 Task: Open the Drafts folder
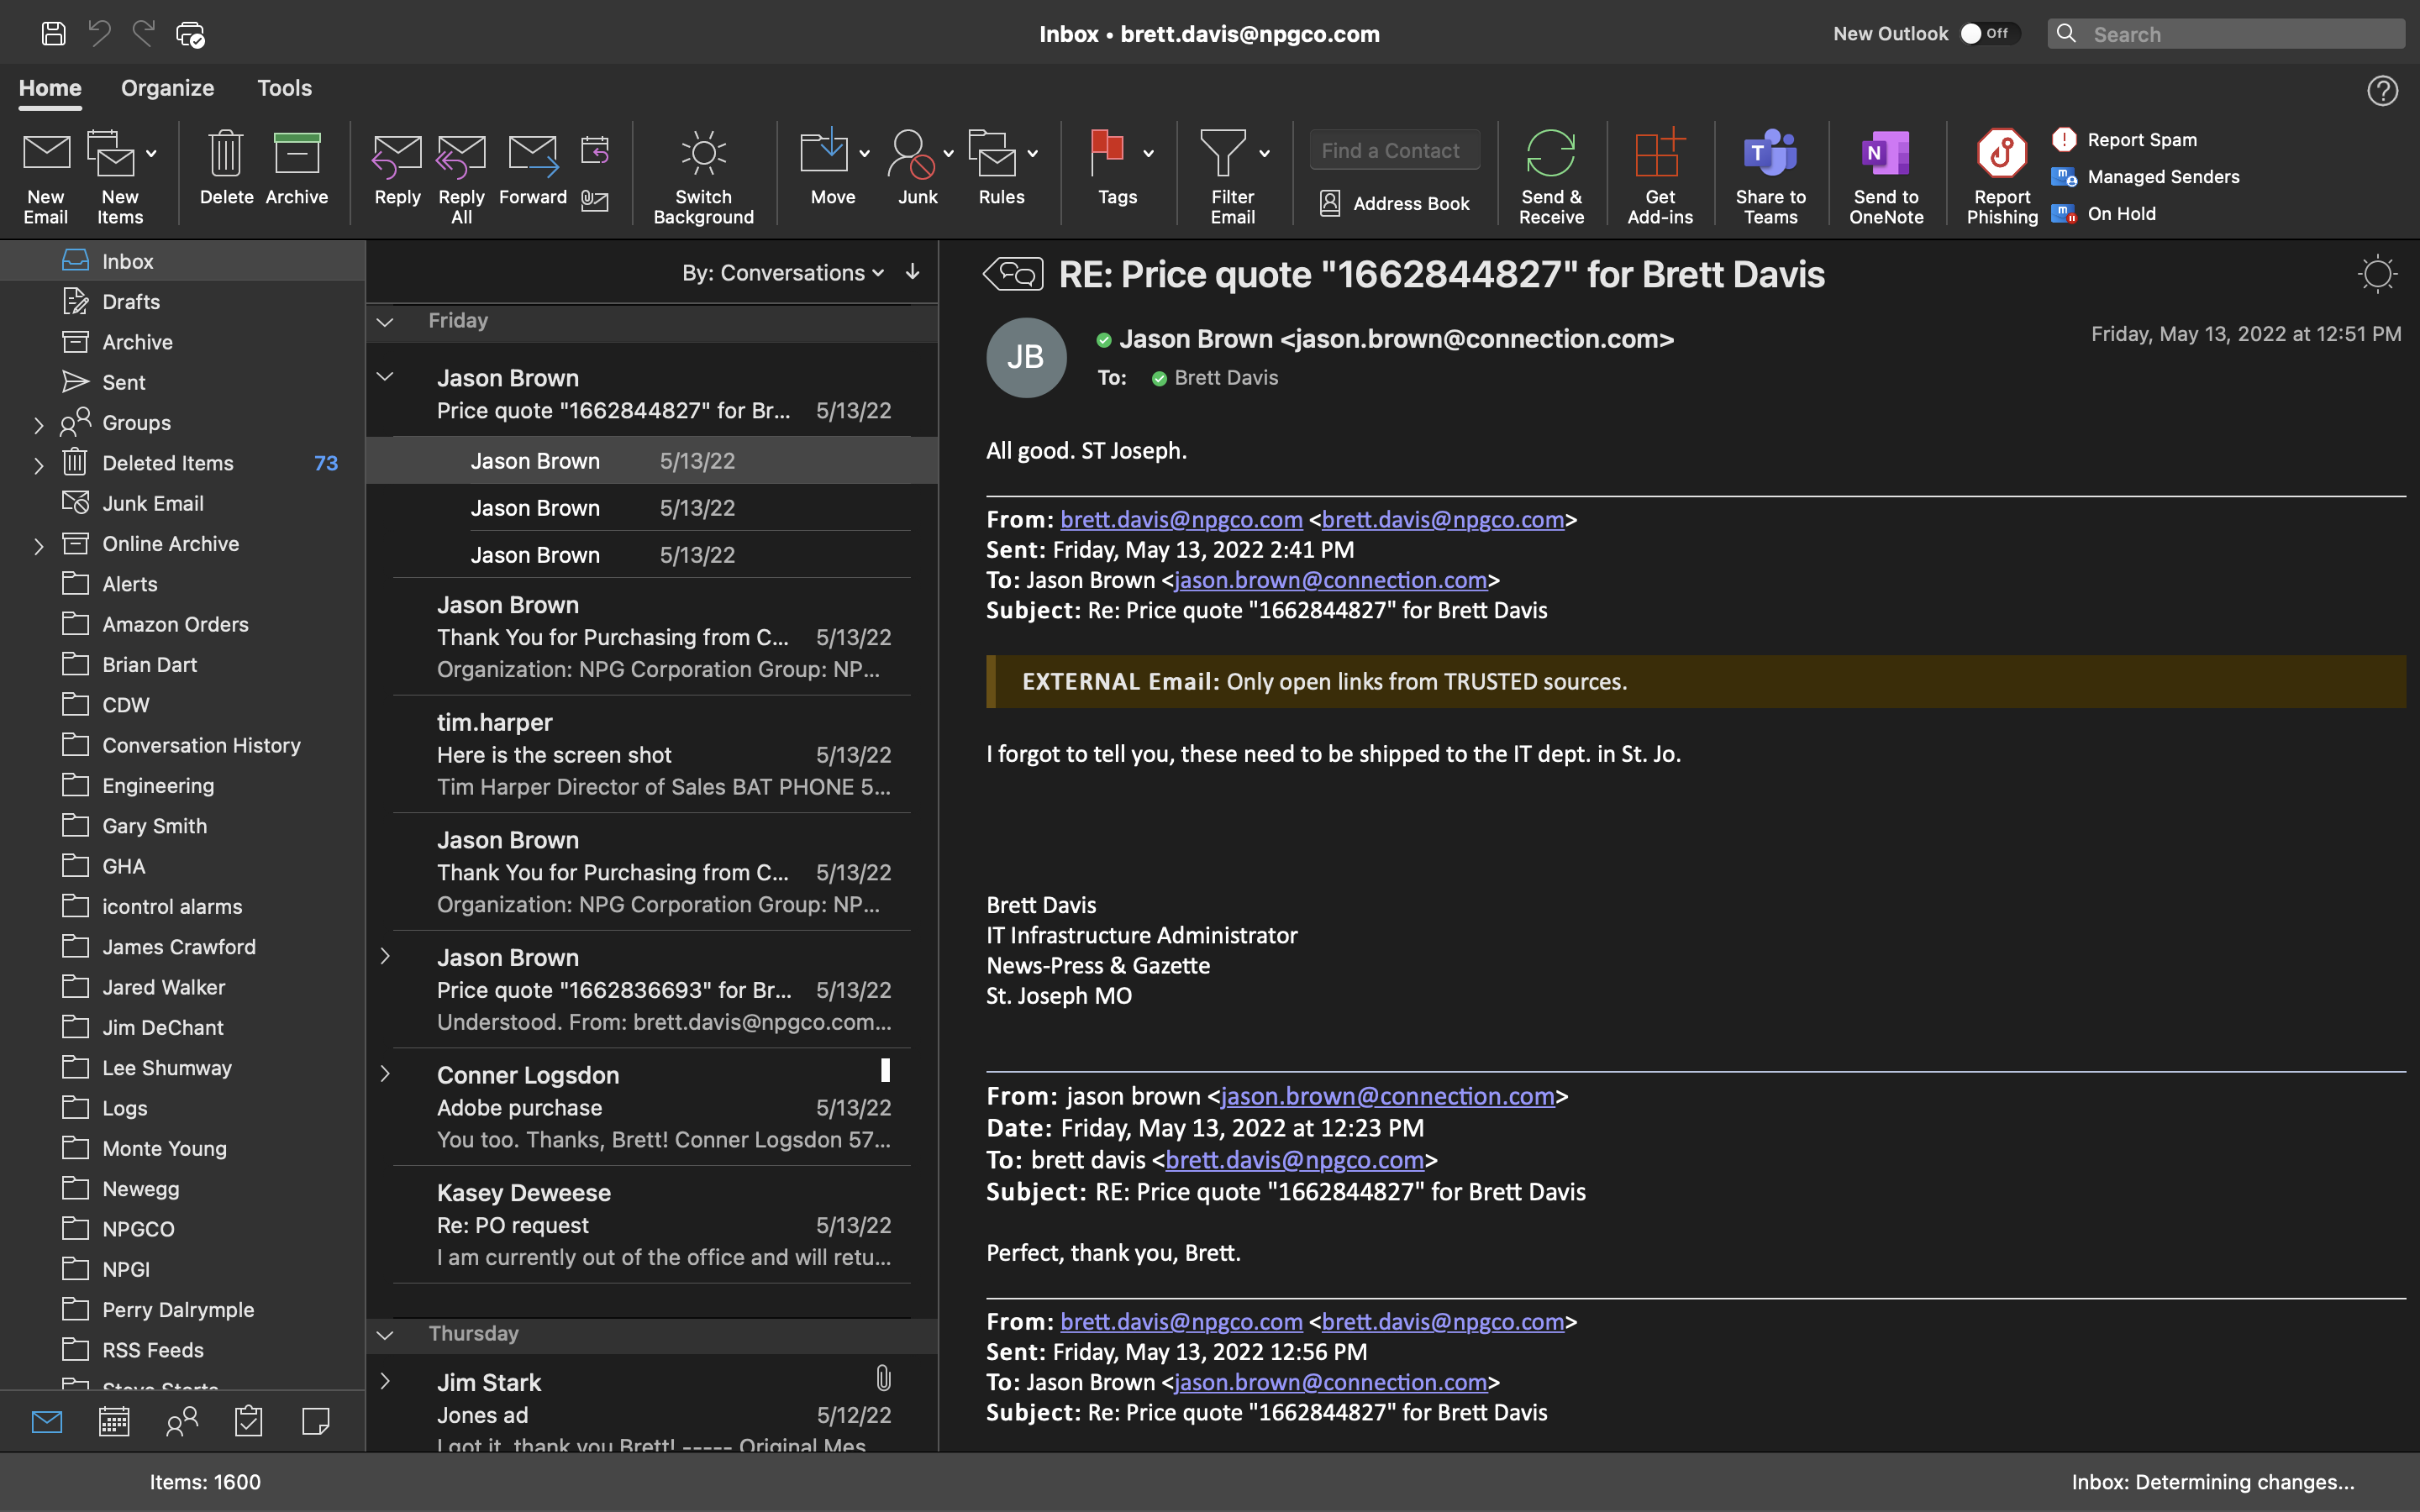pyautogui.click(x=182, y=301)
